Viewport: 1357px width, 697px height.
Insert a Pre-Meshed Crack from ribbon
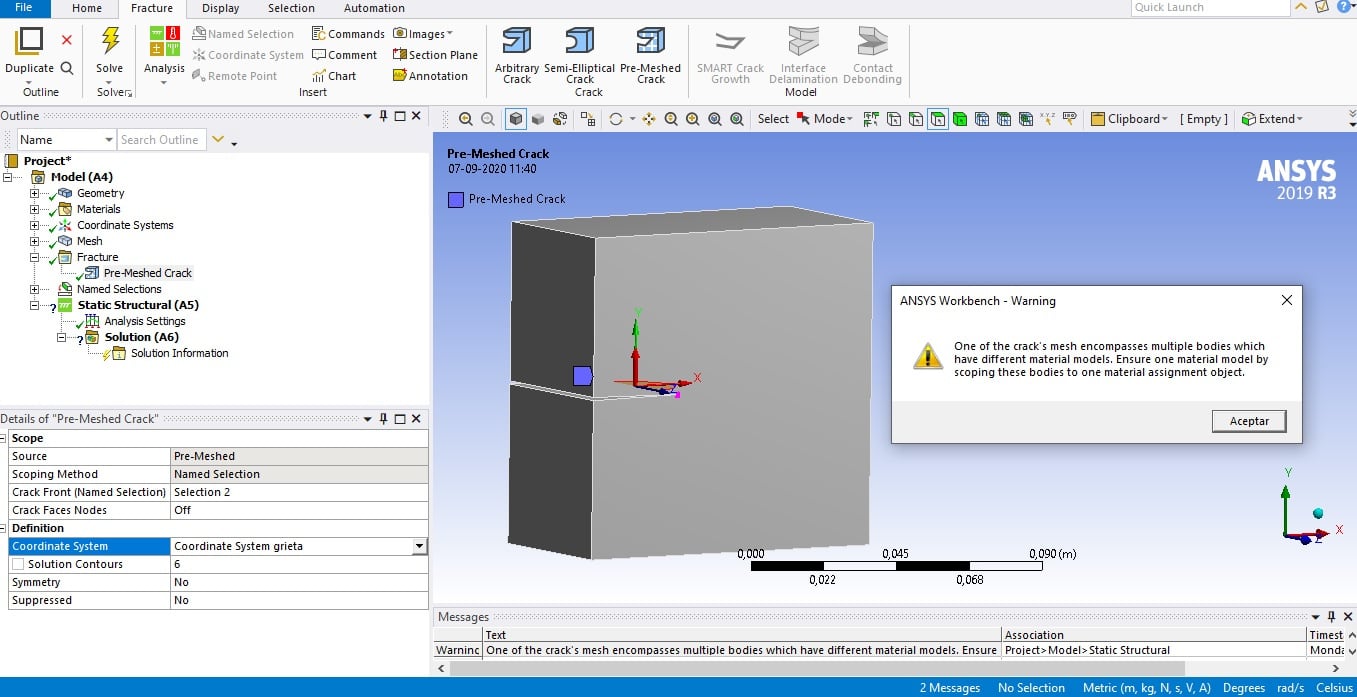[x=650, y=55]
